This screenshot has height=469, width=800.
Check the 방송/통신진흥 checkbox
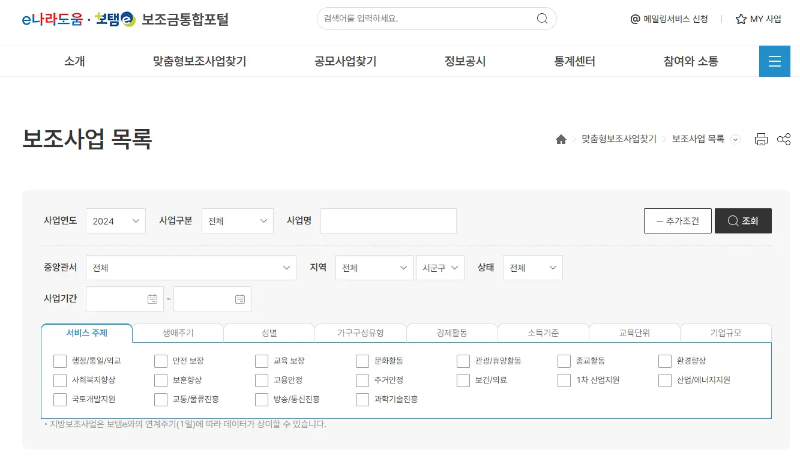tap(262, 399)
